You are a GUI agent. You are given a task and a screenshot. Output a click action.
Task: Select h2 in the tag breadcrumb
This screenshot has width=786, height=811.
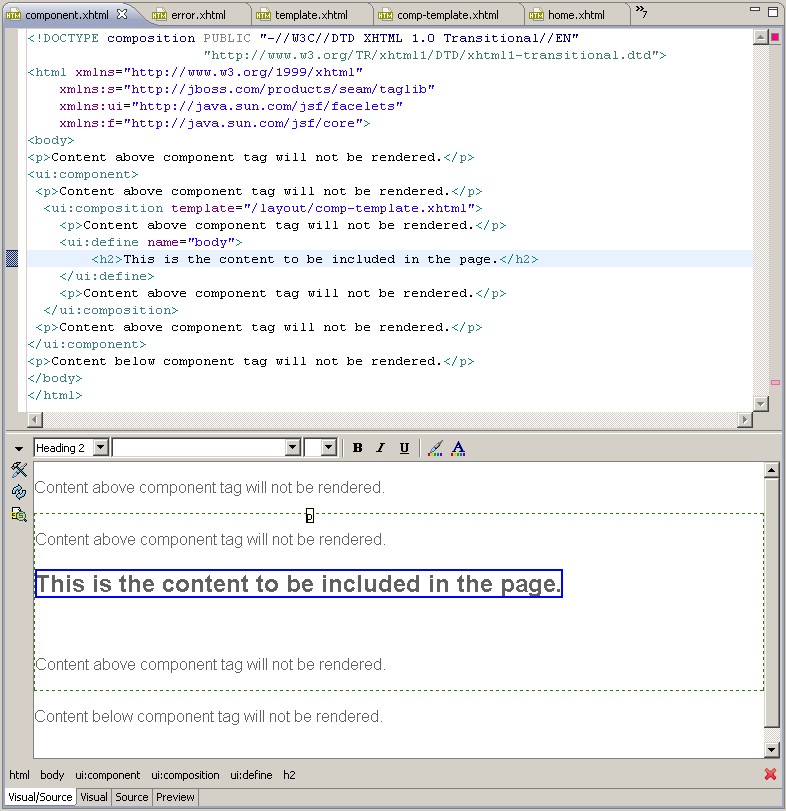pos(289,775)
